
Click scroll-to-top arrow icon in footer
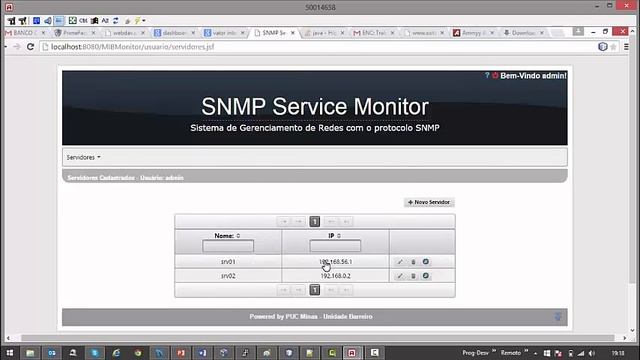[558, 316]
